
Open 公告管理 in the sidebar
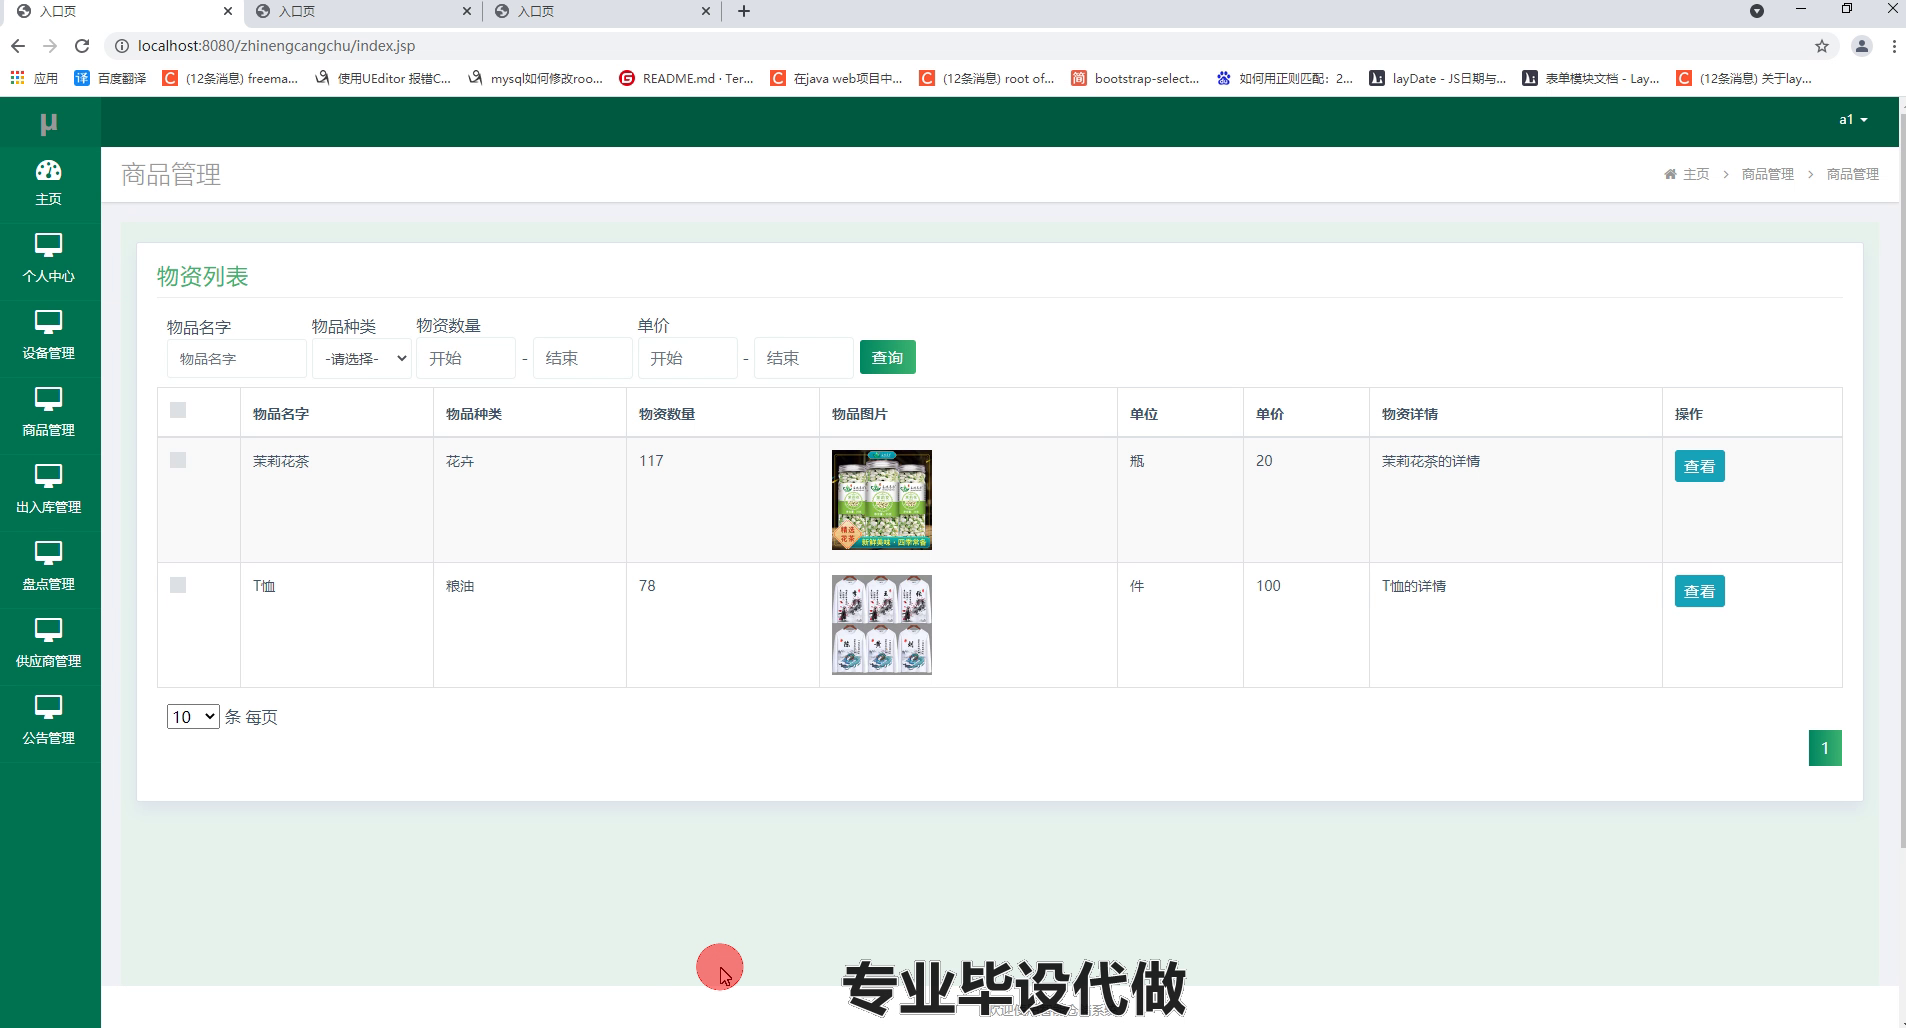[49, 721]
